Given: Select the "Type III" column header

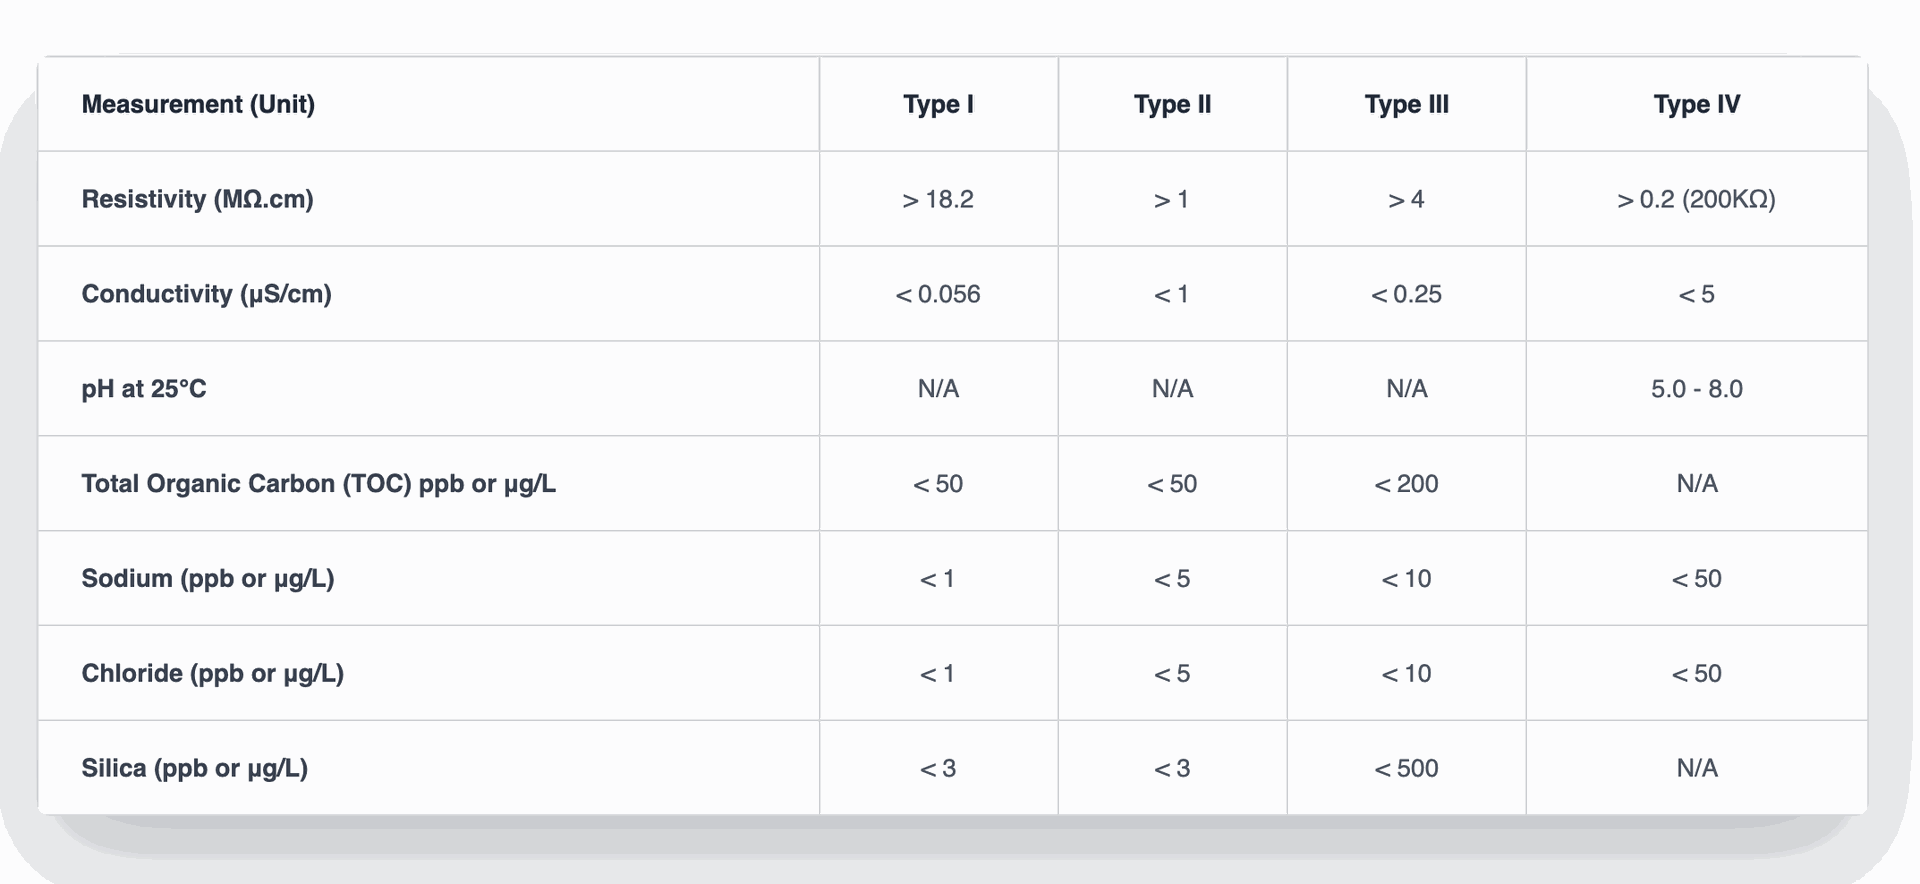Looking at the screenshot, I should pyautogui.click(x=1406, y=104).
